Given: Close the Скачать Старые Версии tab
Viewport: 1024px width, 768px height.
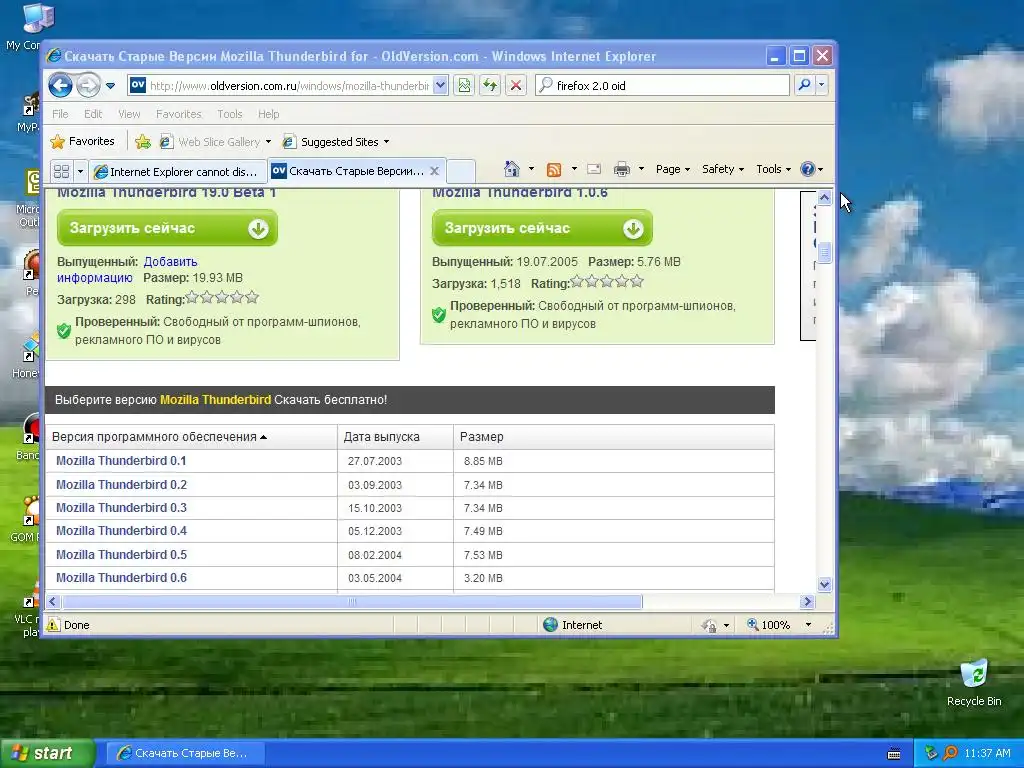Looking at the screenshot, I should click(434, 171).
